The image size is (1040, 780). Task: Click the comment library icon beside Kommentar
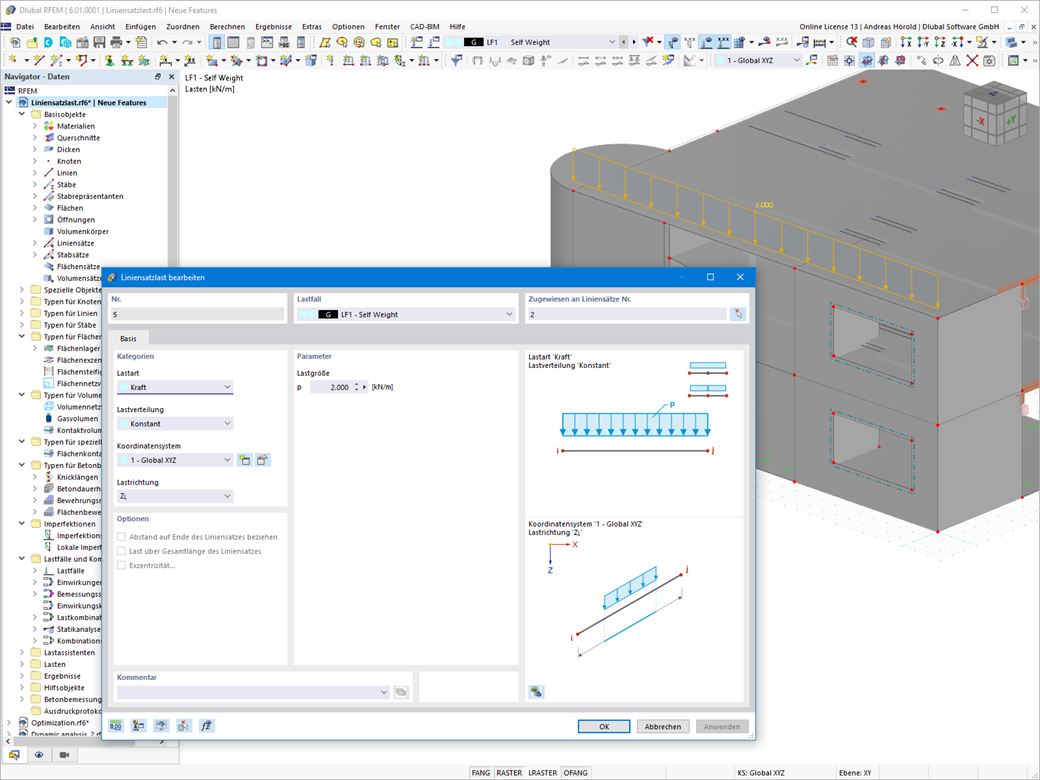pos(401,692)
